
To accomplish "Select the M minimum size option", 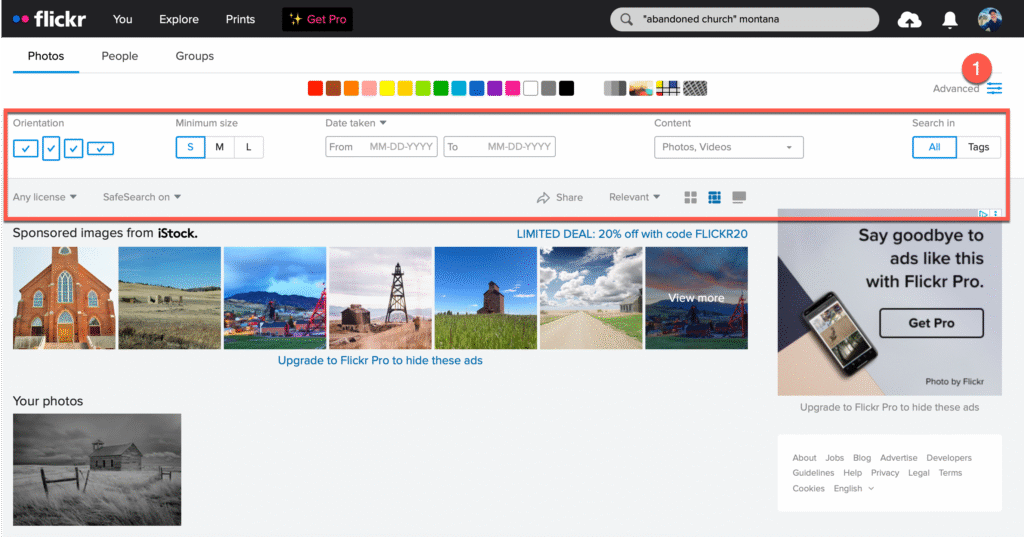I will (219, 148).
